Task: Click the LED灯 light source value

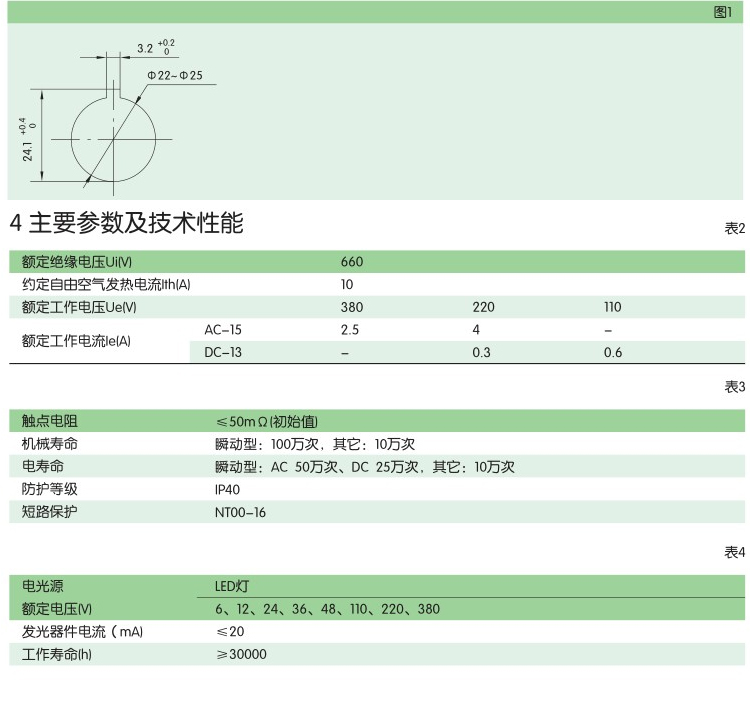Action: pos(230,587)
